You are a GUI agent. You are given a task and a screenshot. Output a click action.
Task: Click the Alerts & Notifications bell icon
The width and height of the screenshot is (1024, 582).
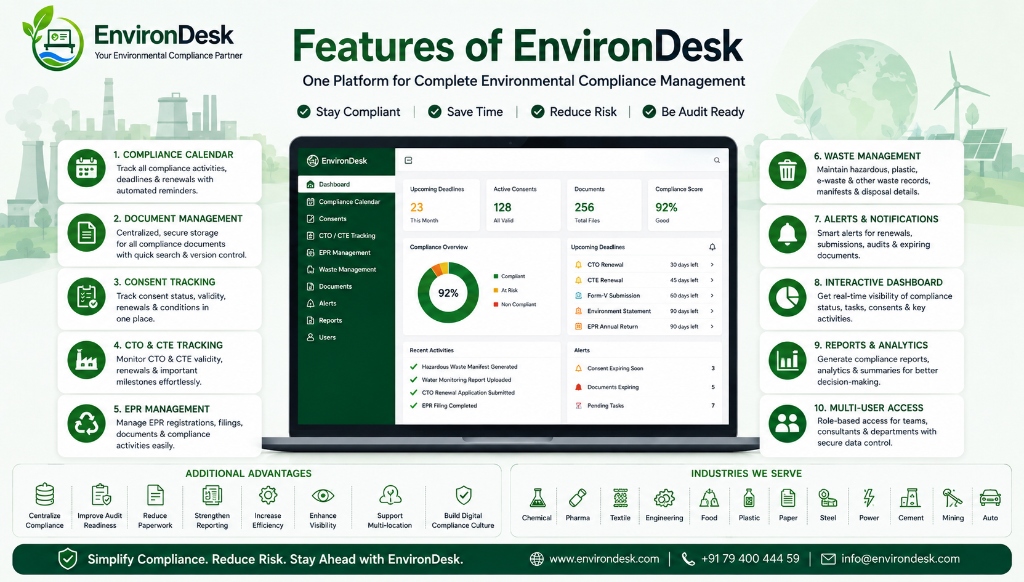point(787,234)
